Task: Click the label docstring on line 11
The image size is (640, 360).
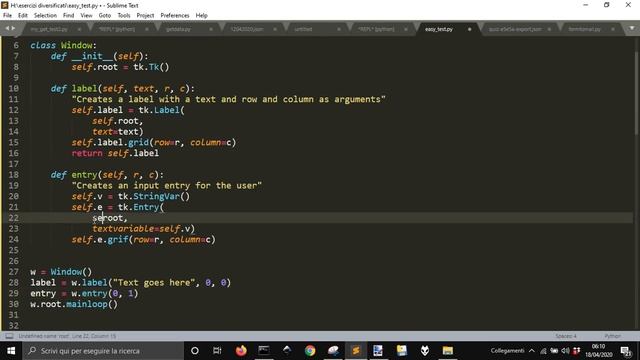Action: click(229, 99)
